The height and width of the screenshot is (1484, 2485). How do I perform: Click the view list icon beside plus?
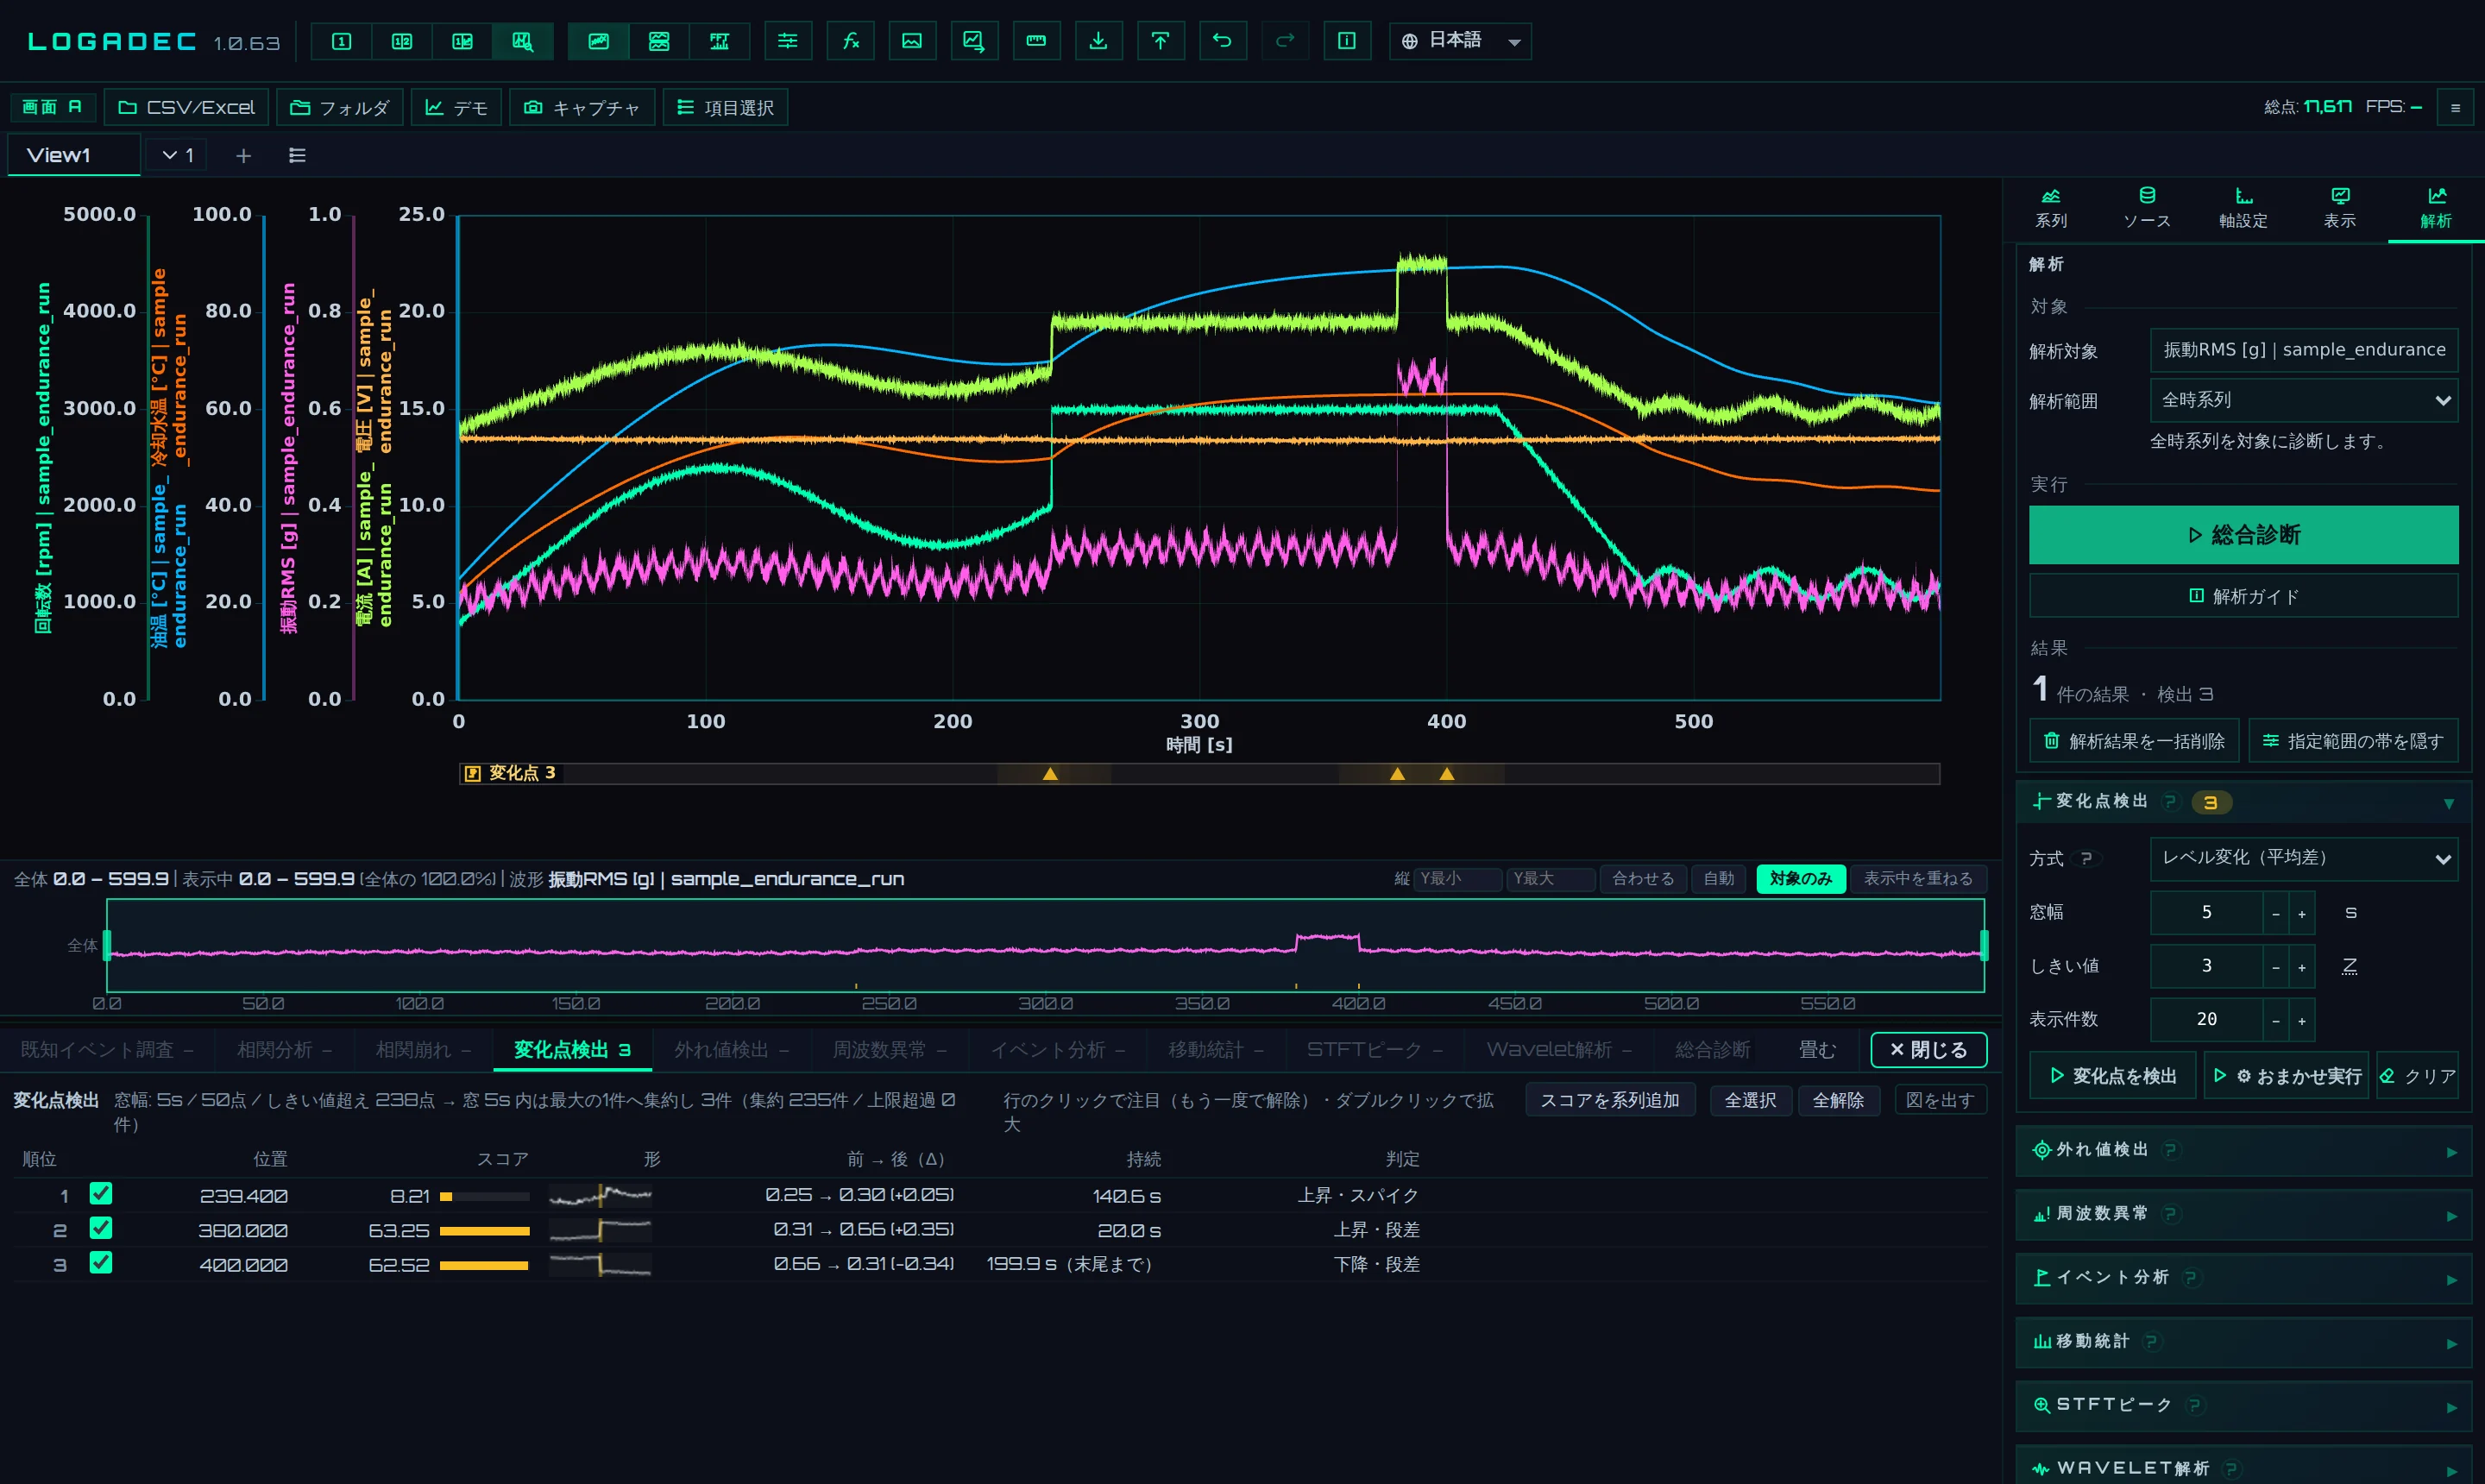tap(297, 155)
